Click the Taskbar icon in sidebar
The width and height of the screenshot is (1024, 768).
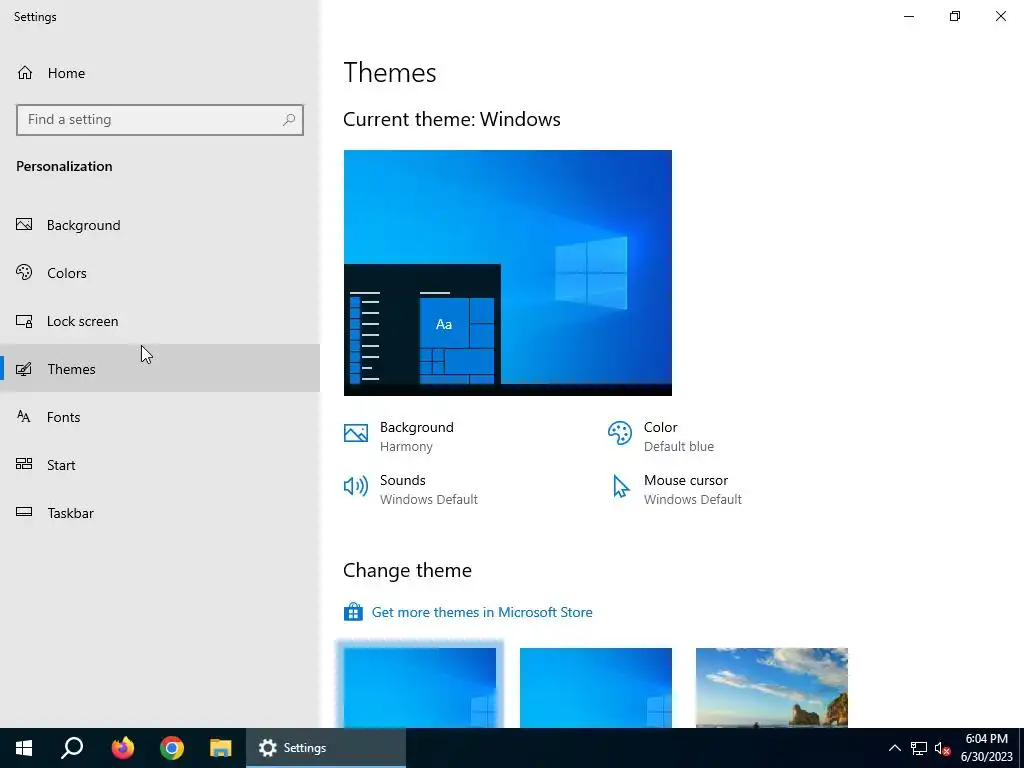coord(24,512)
